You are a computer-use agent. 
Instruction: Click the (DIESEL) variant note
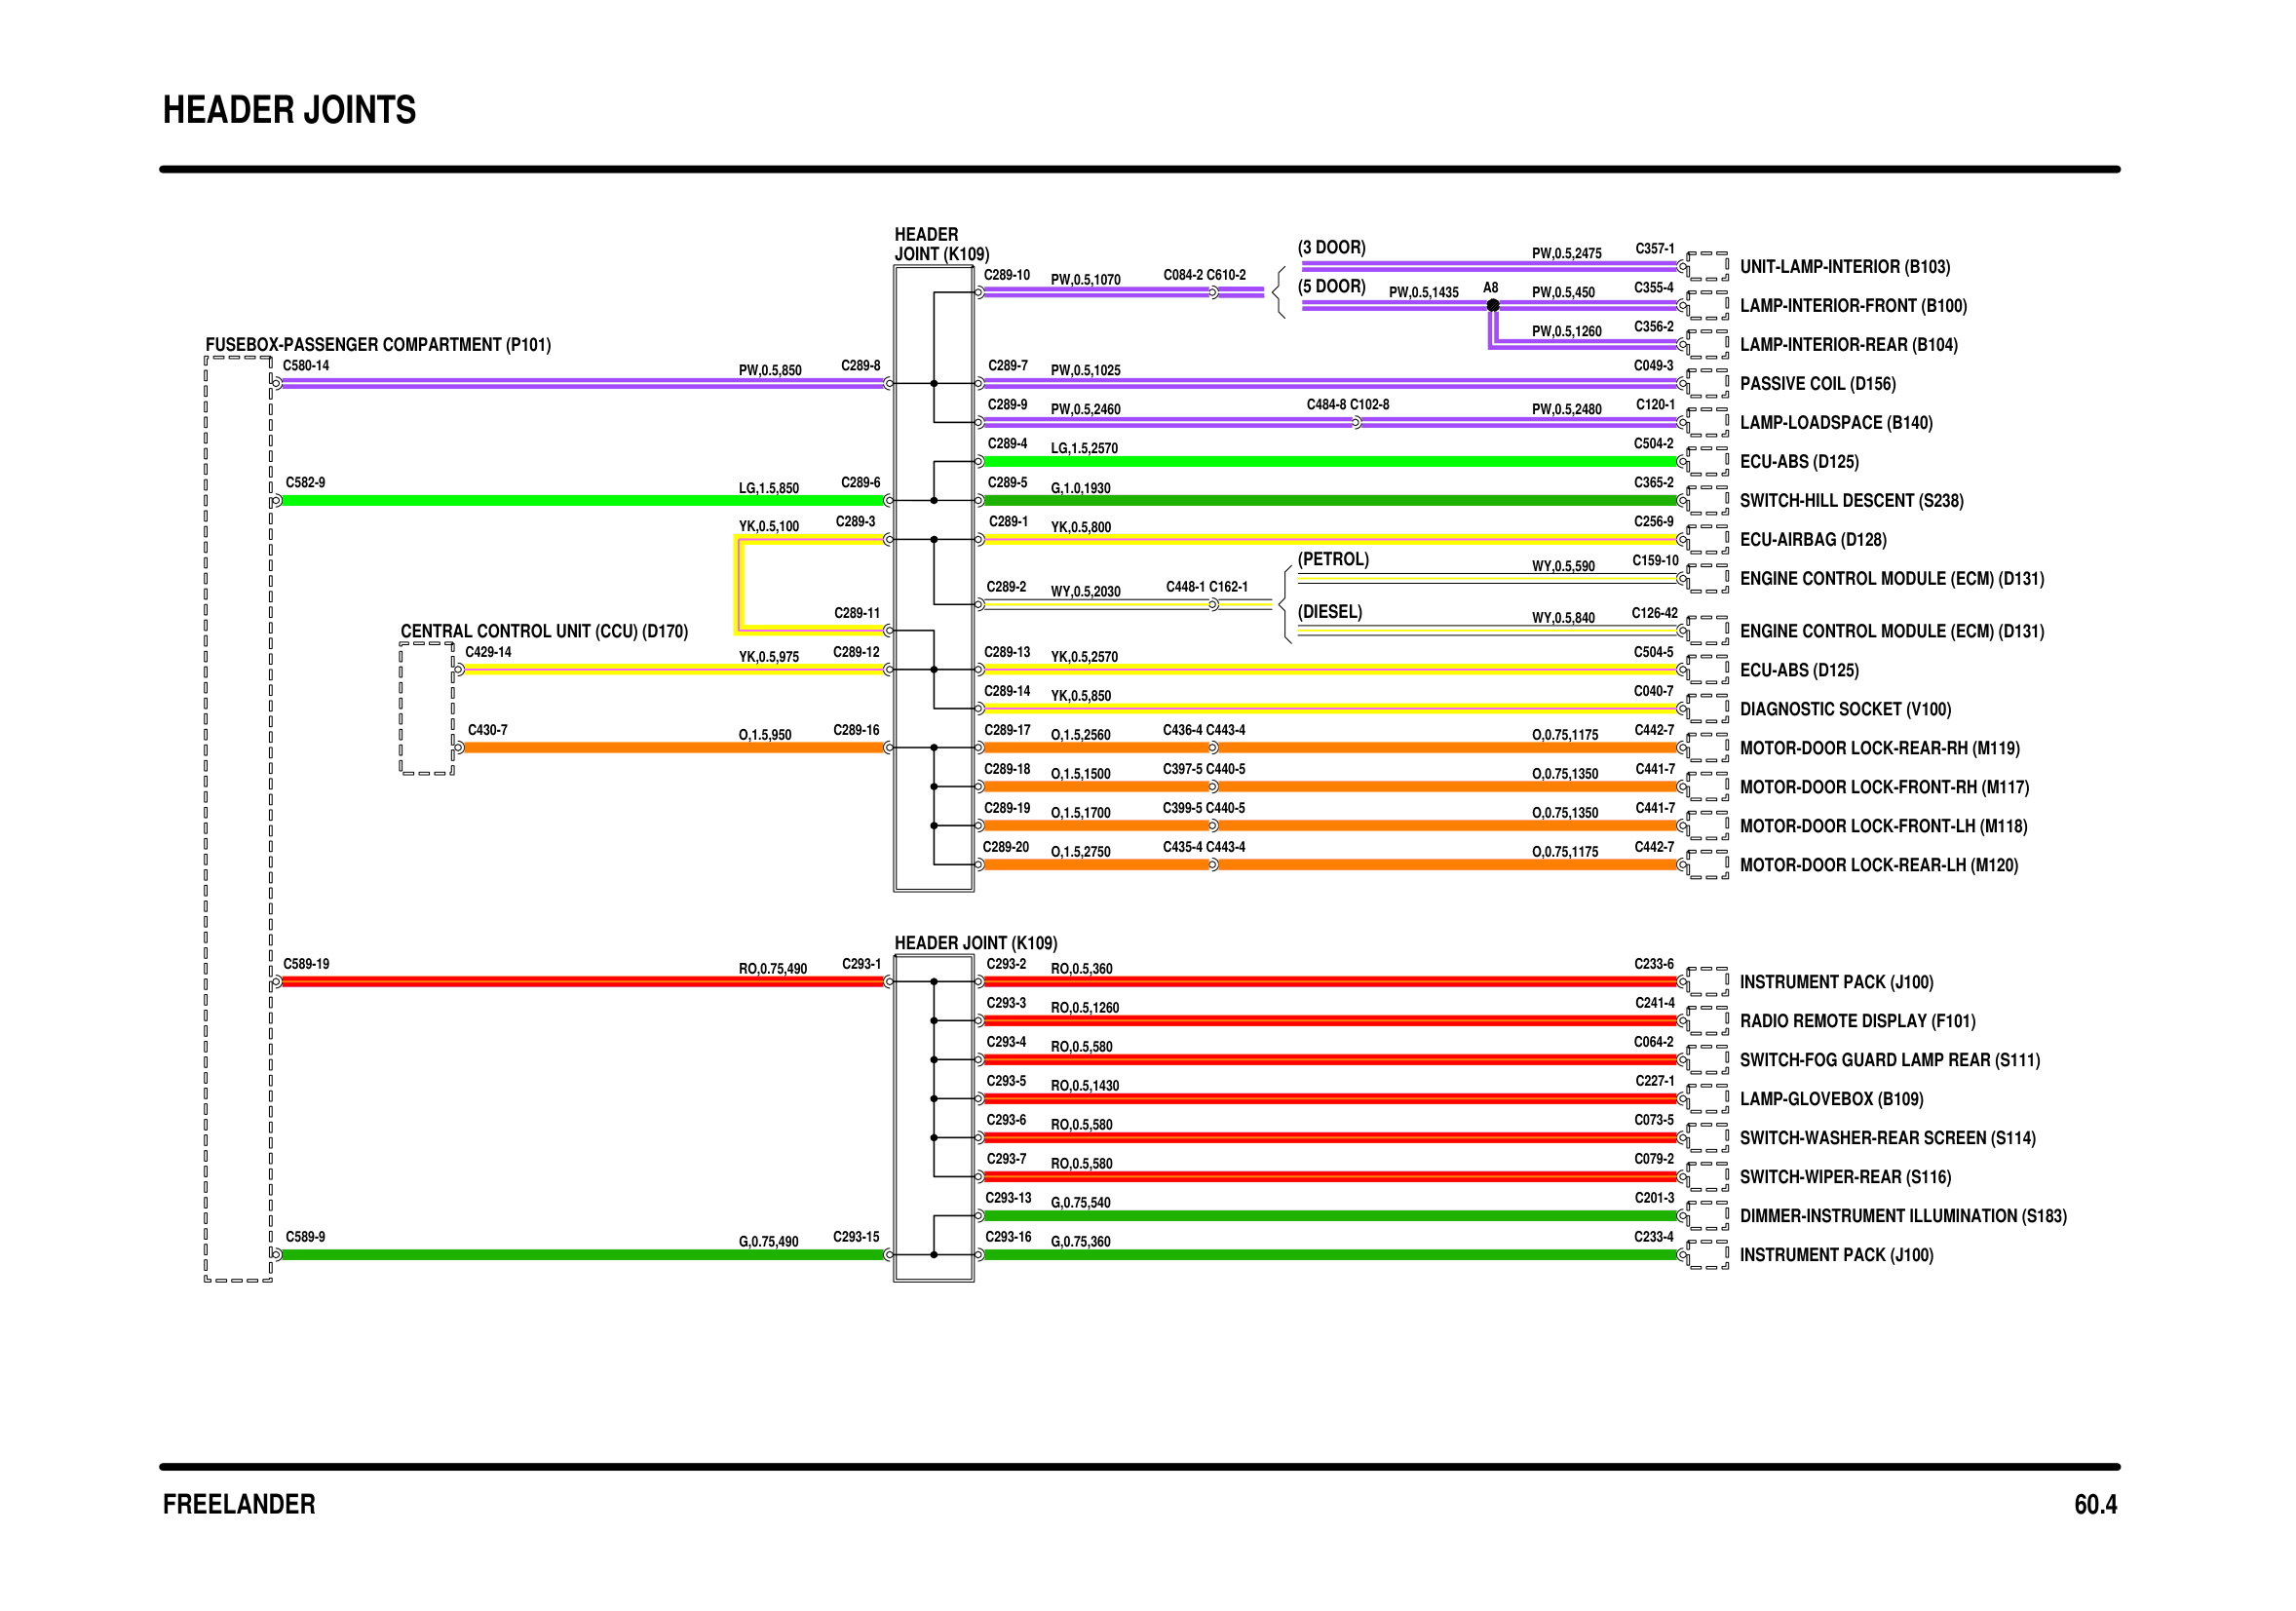coord(1329,612)
